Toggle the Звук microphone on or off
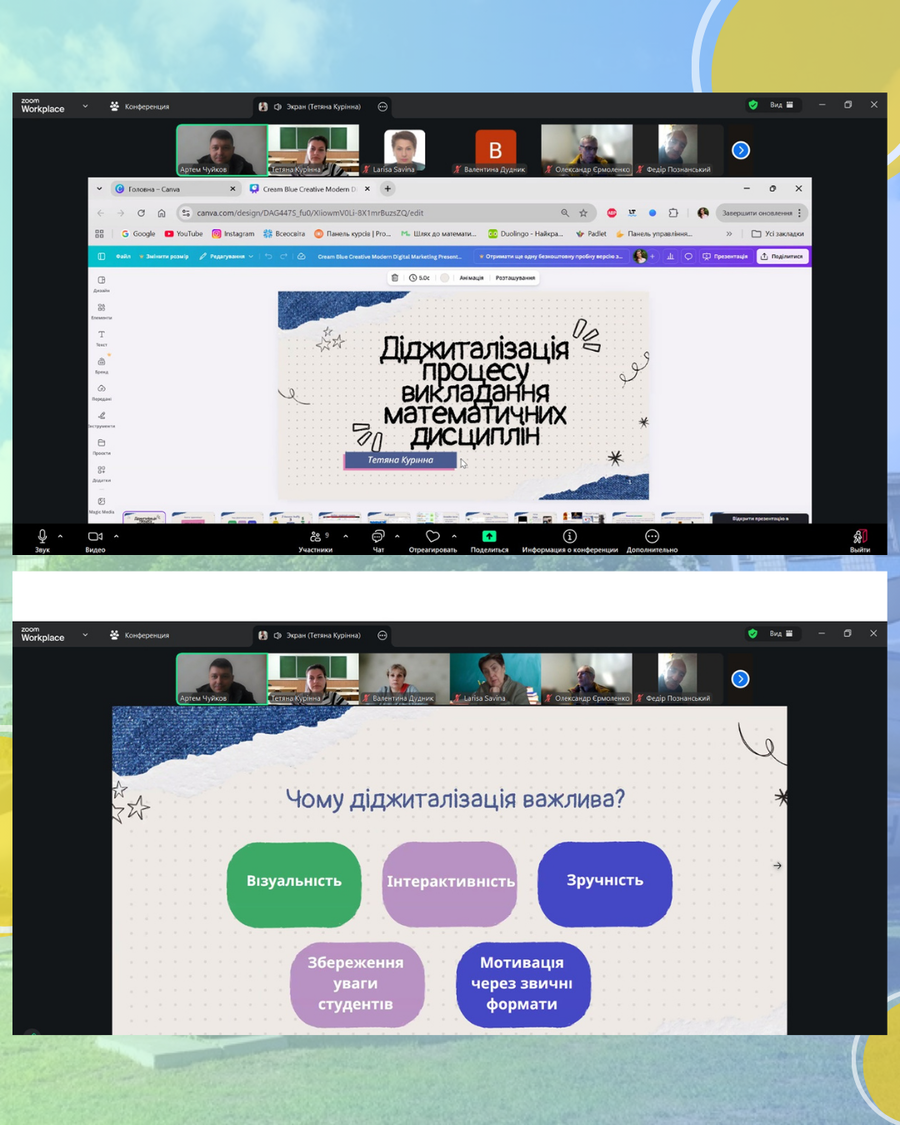 [42, 538]
